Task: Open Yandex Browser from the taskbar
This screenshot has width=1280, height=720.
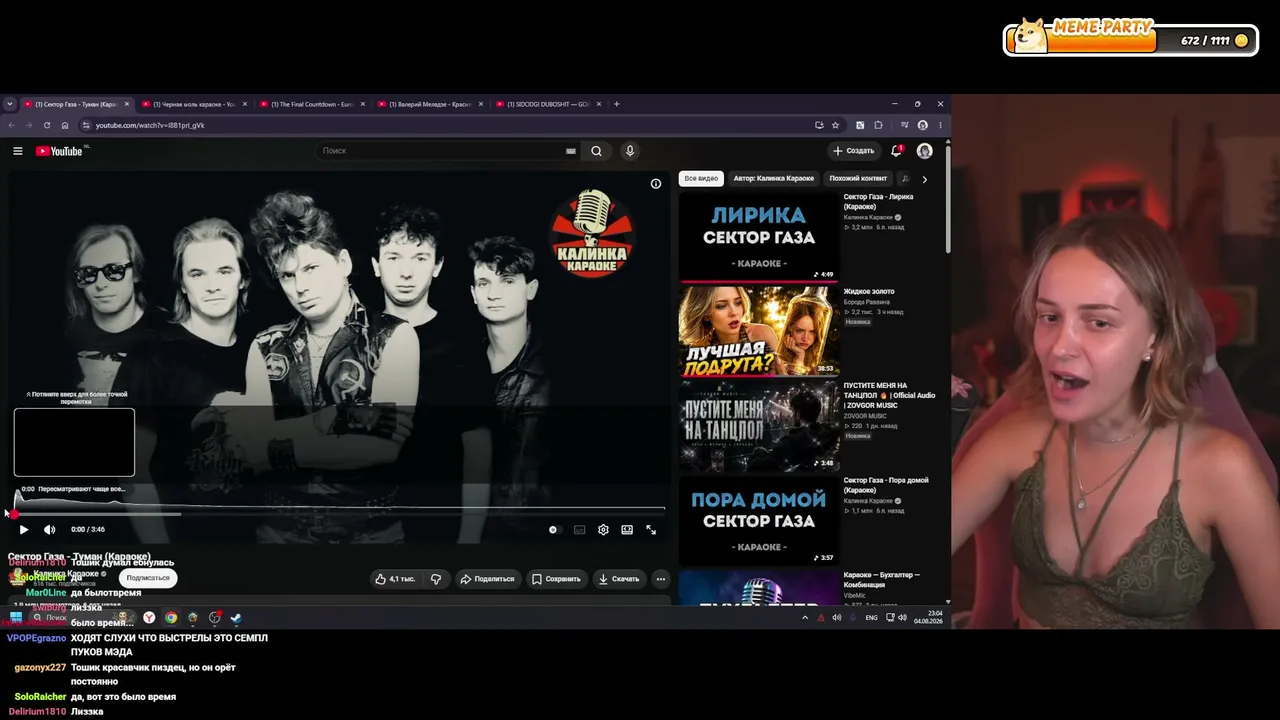Action: click(x=149, y=618)
